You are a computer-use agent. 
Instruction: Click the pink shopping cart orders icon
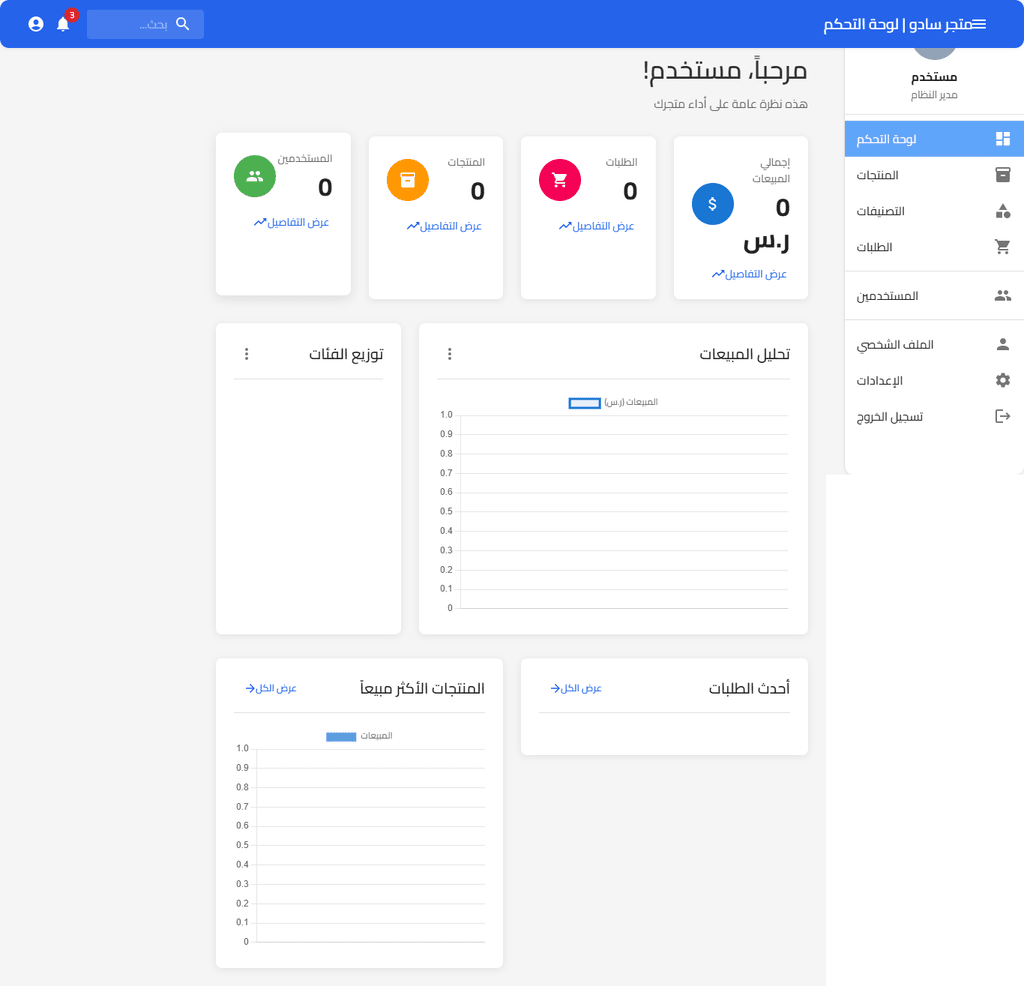pyautogui.click(x=560, y=180)
